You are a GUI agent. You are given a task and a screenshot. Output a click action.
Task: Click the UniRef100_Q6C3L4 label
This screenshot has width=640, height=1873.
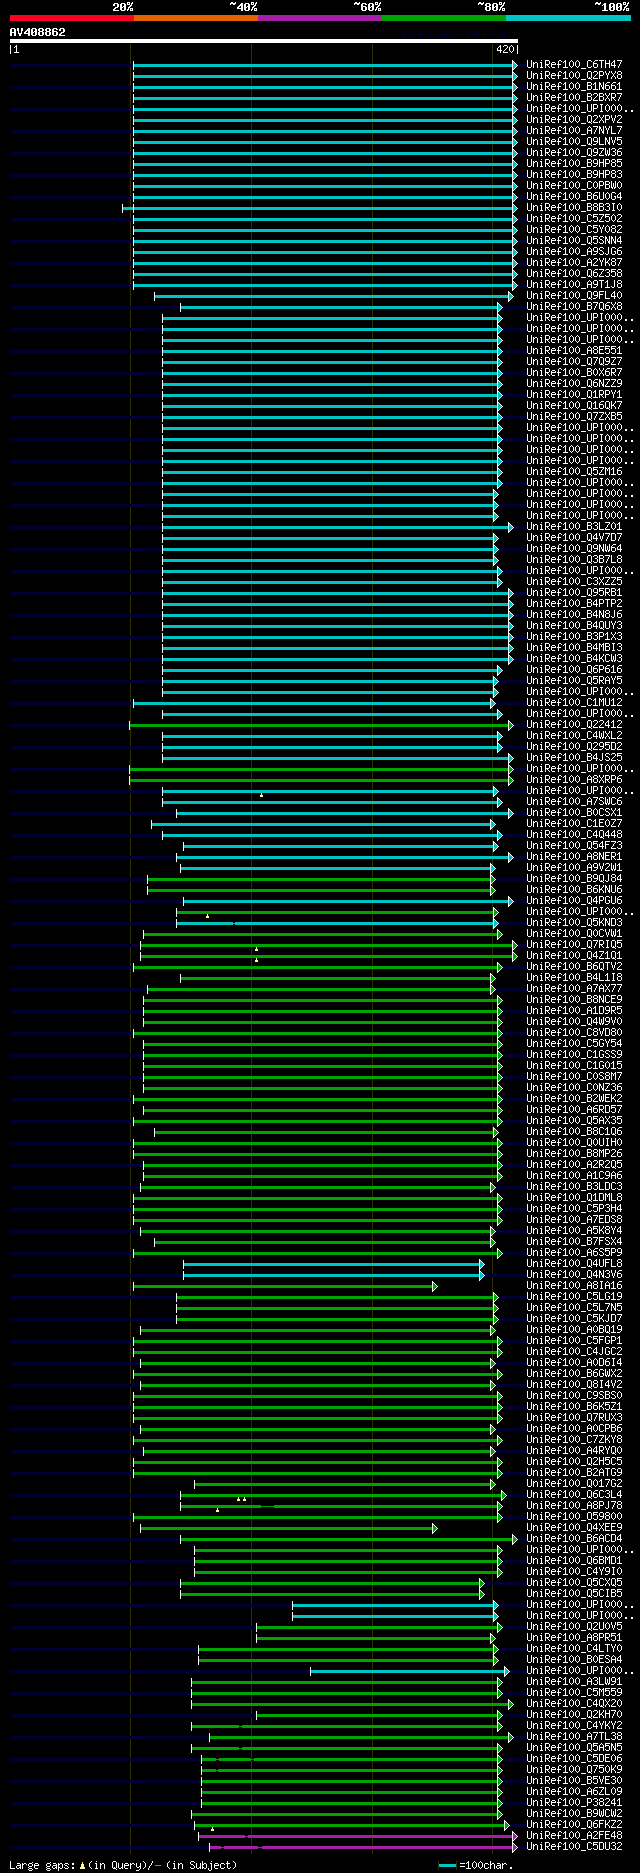tap(574, 1495)
